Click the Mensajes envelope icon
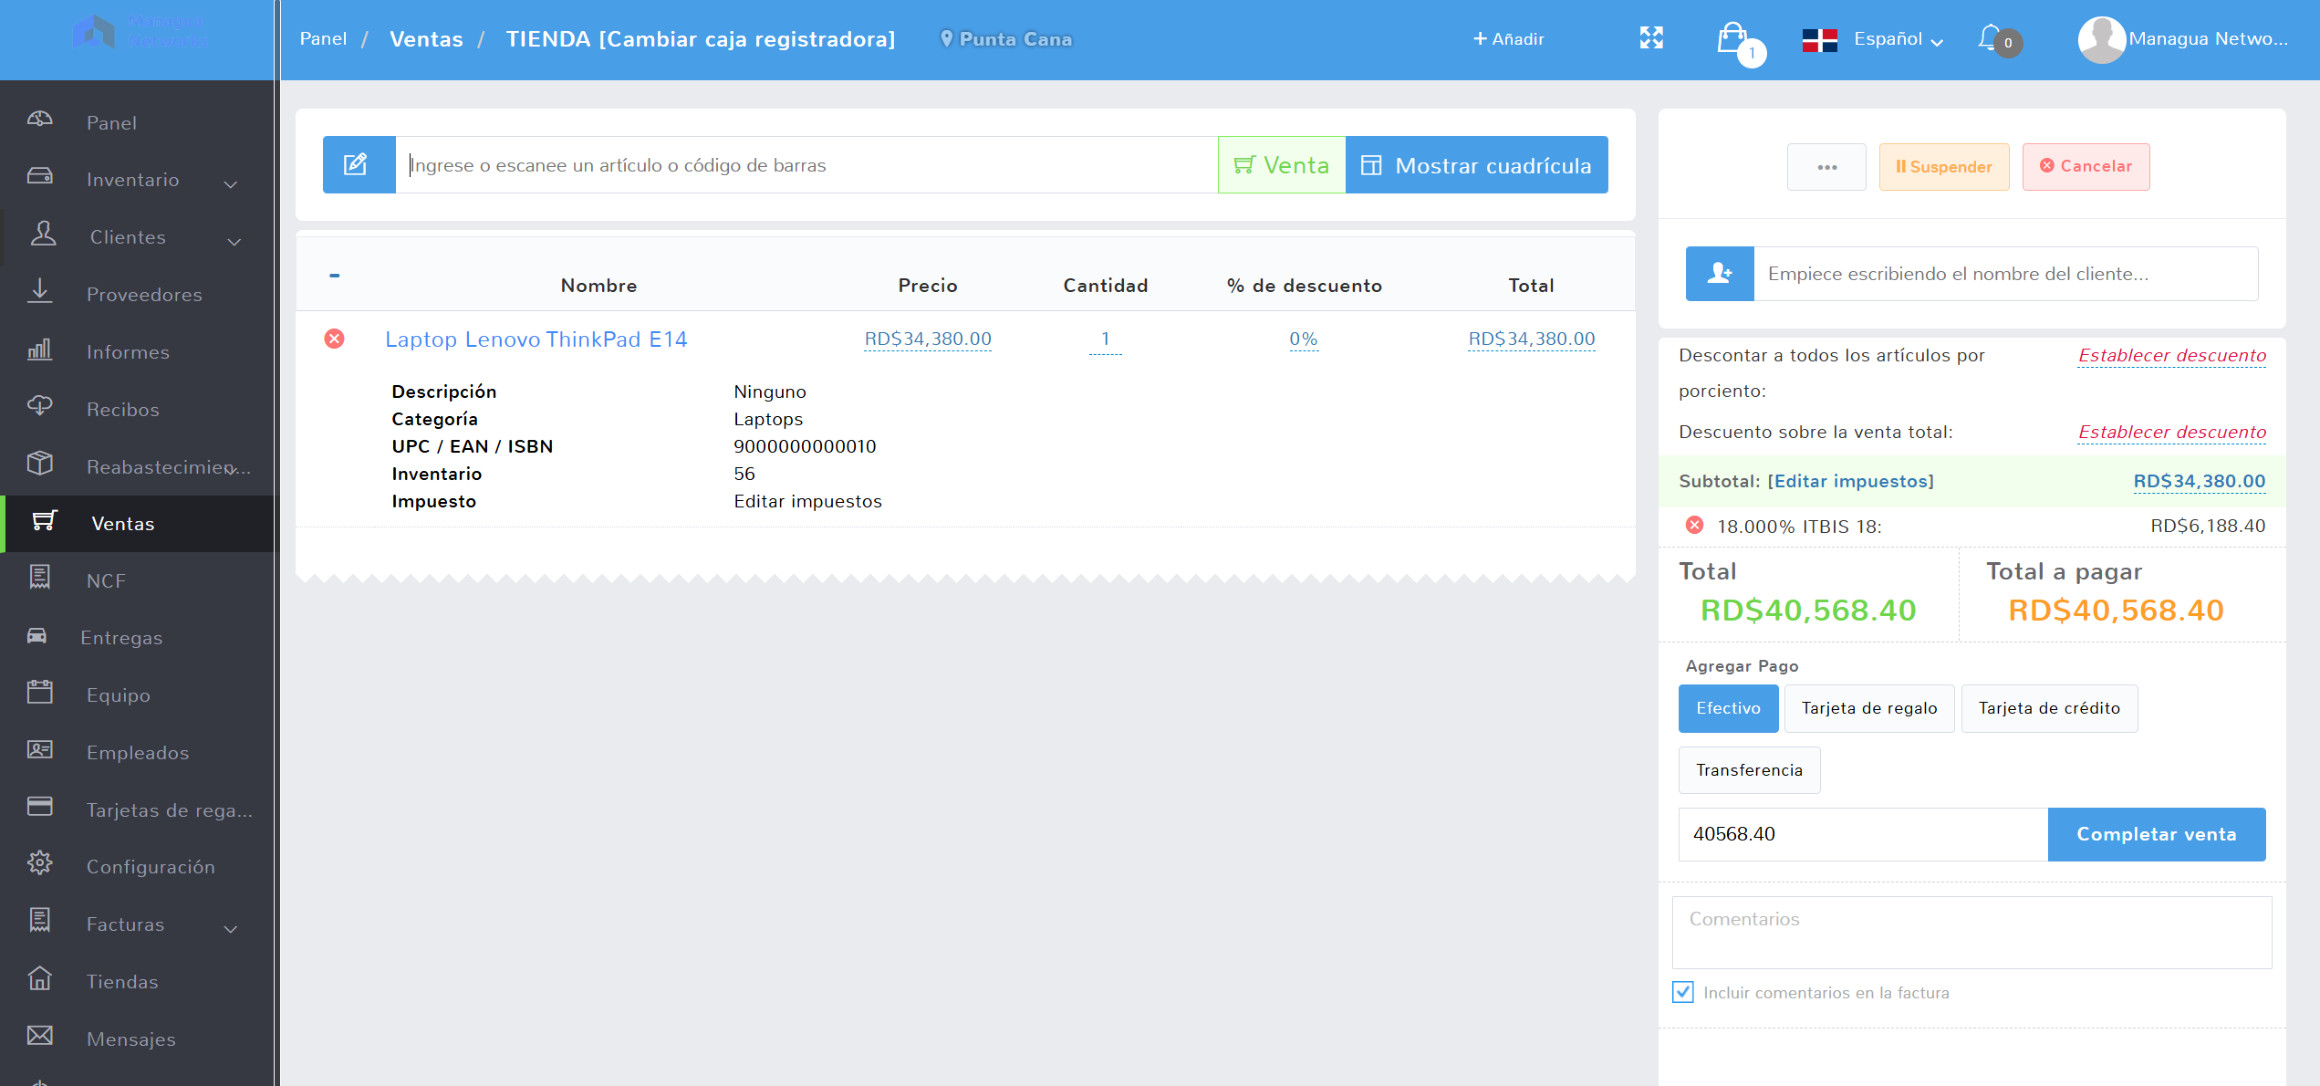Screen dimensions: 2320x1086 tap(40, 1035)
